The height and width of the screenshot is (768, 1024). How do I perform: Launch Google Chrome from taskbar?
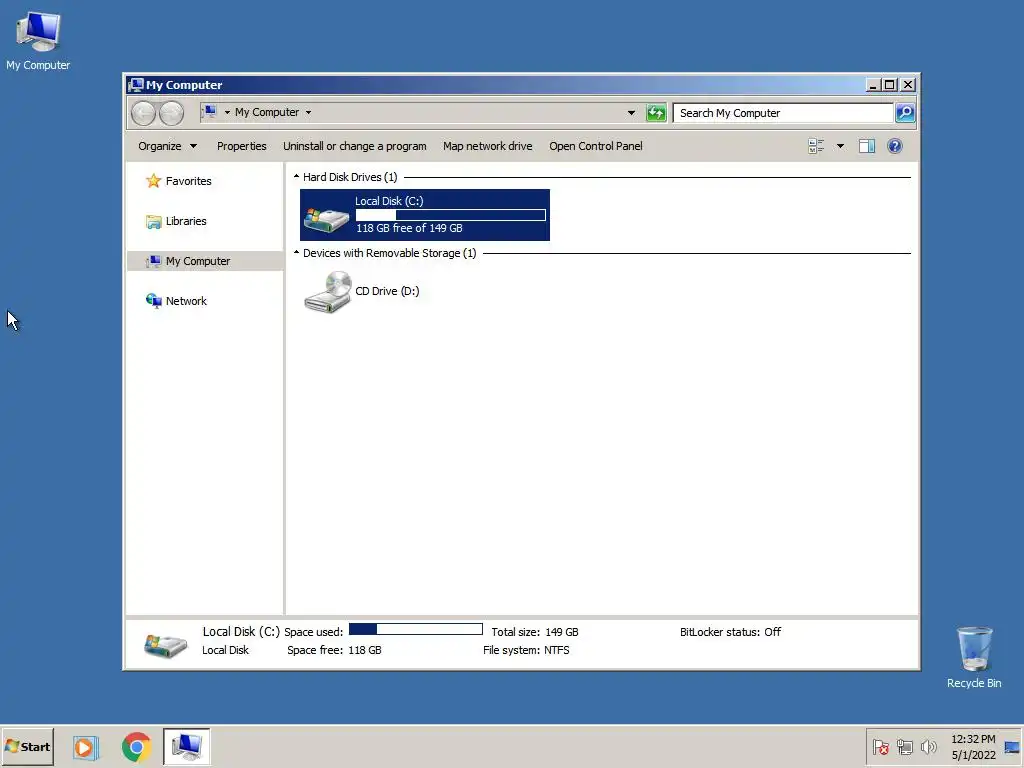tap(136, 746)
